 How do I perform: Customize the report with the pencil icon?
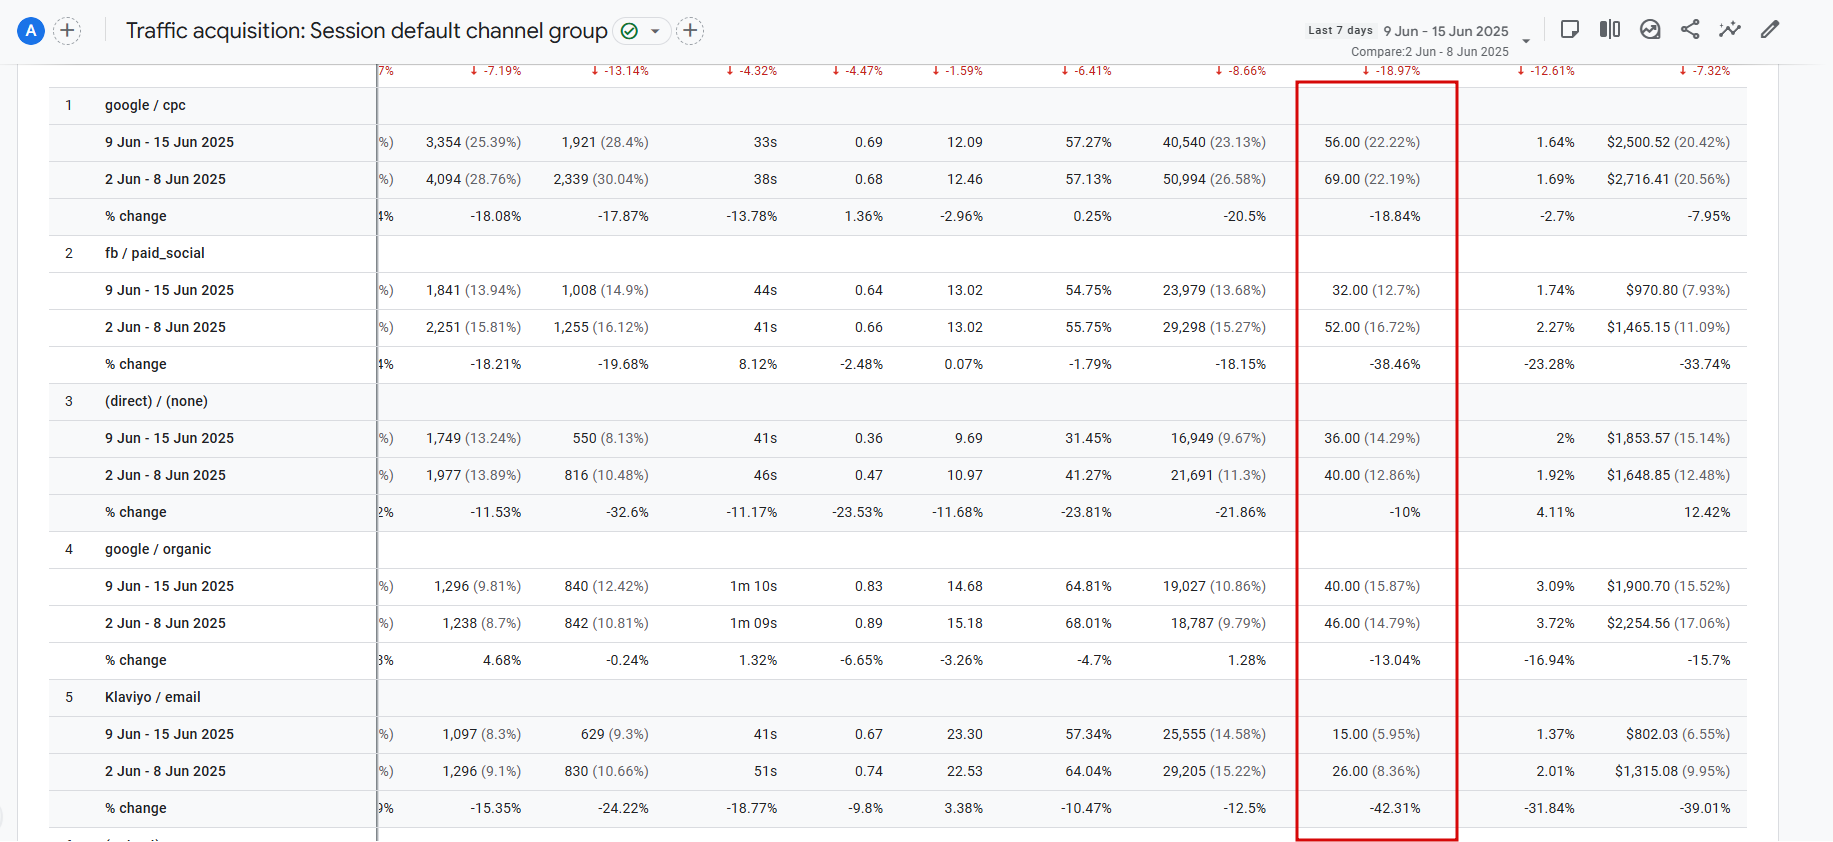[x=1770, y=29]
